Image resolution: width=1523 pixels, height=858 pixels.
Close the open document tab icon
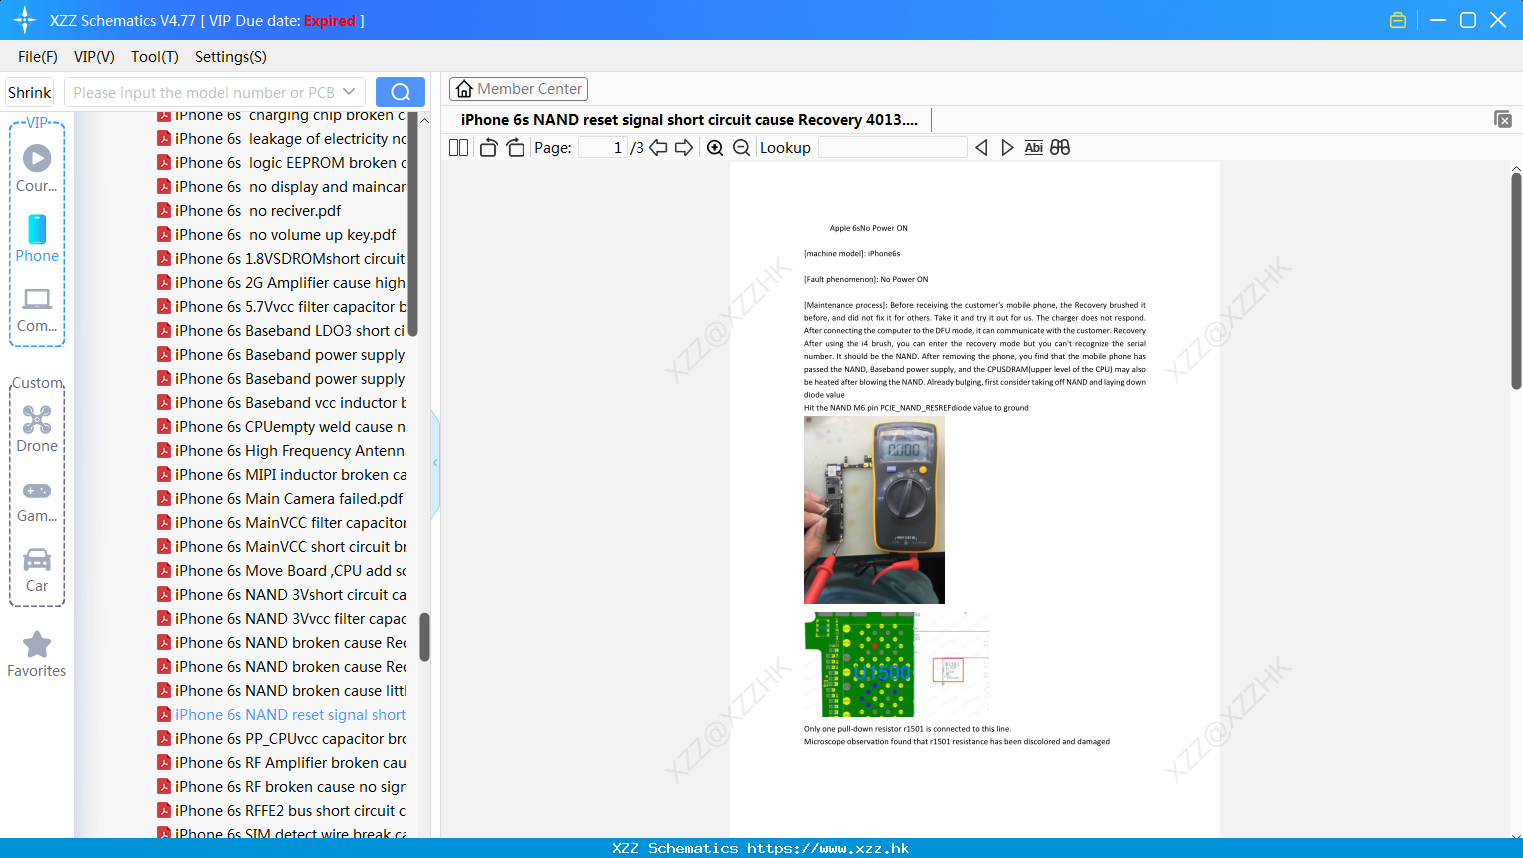1503,119
